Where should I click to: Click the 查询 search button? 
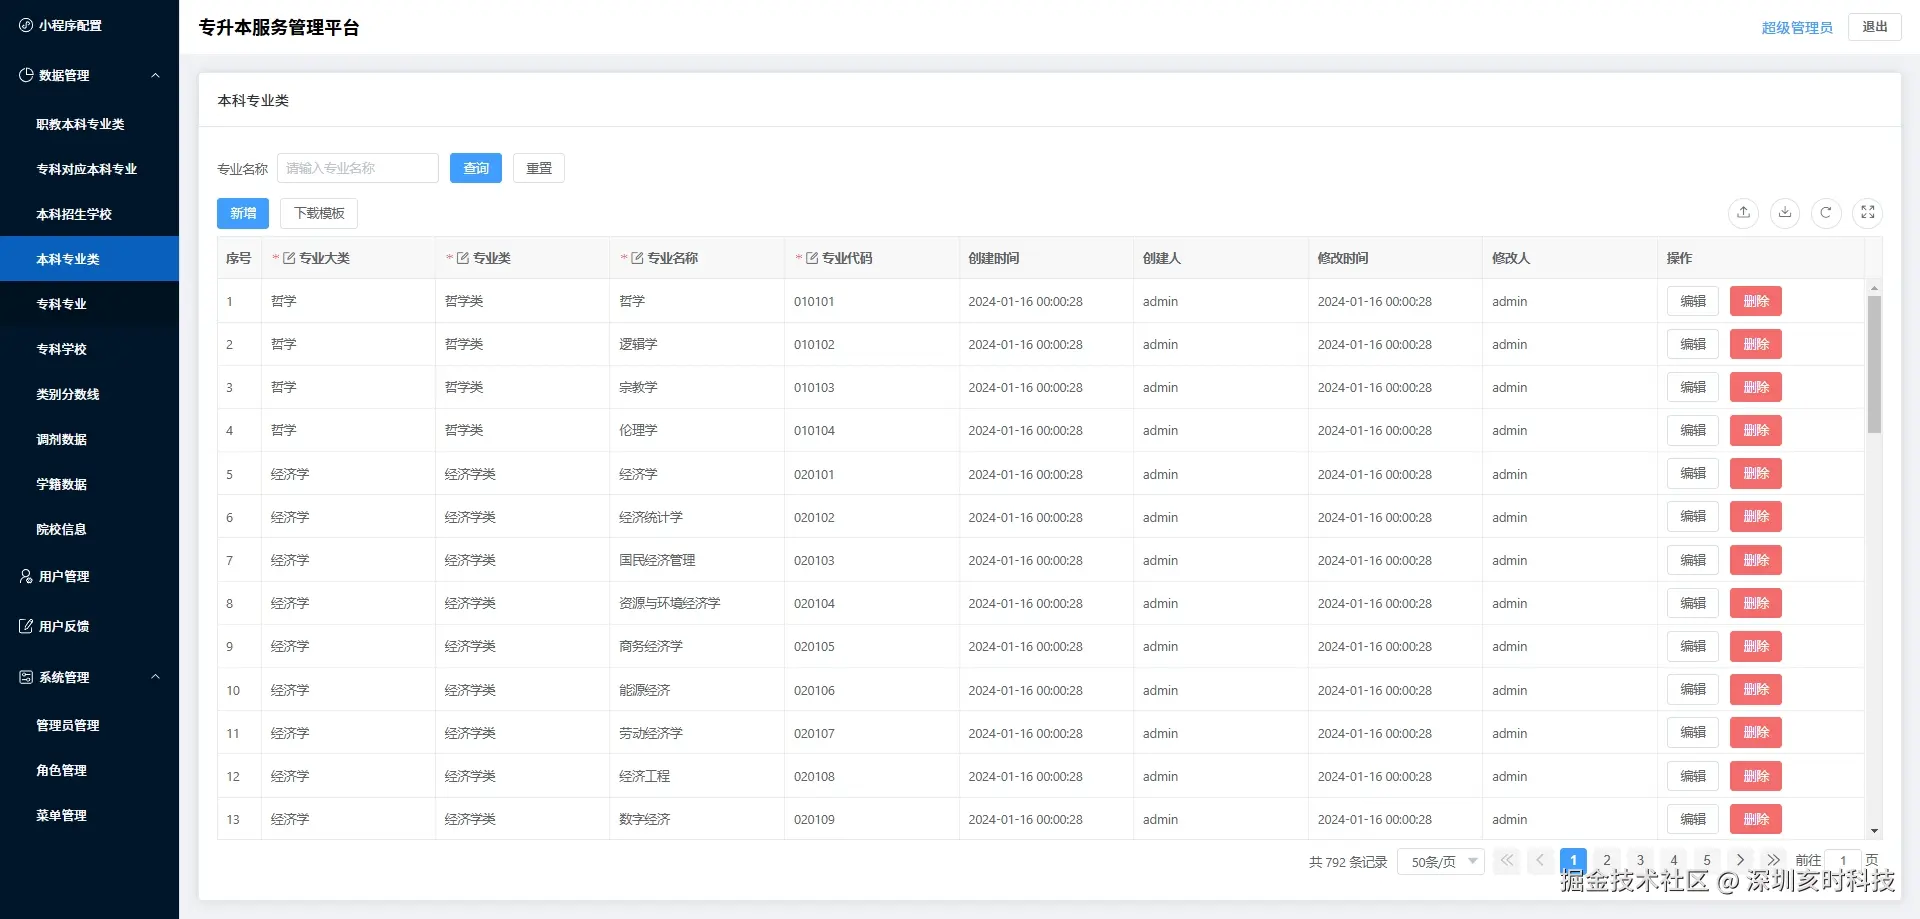pos(476,168)
